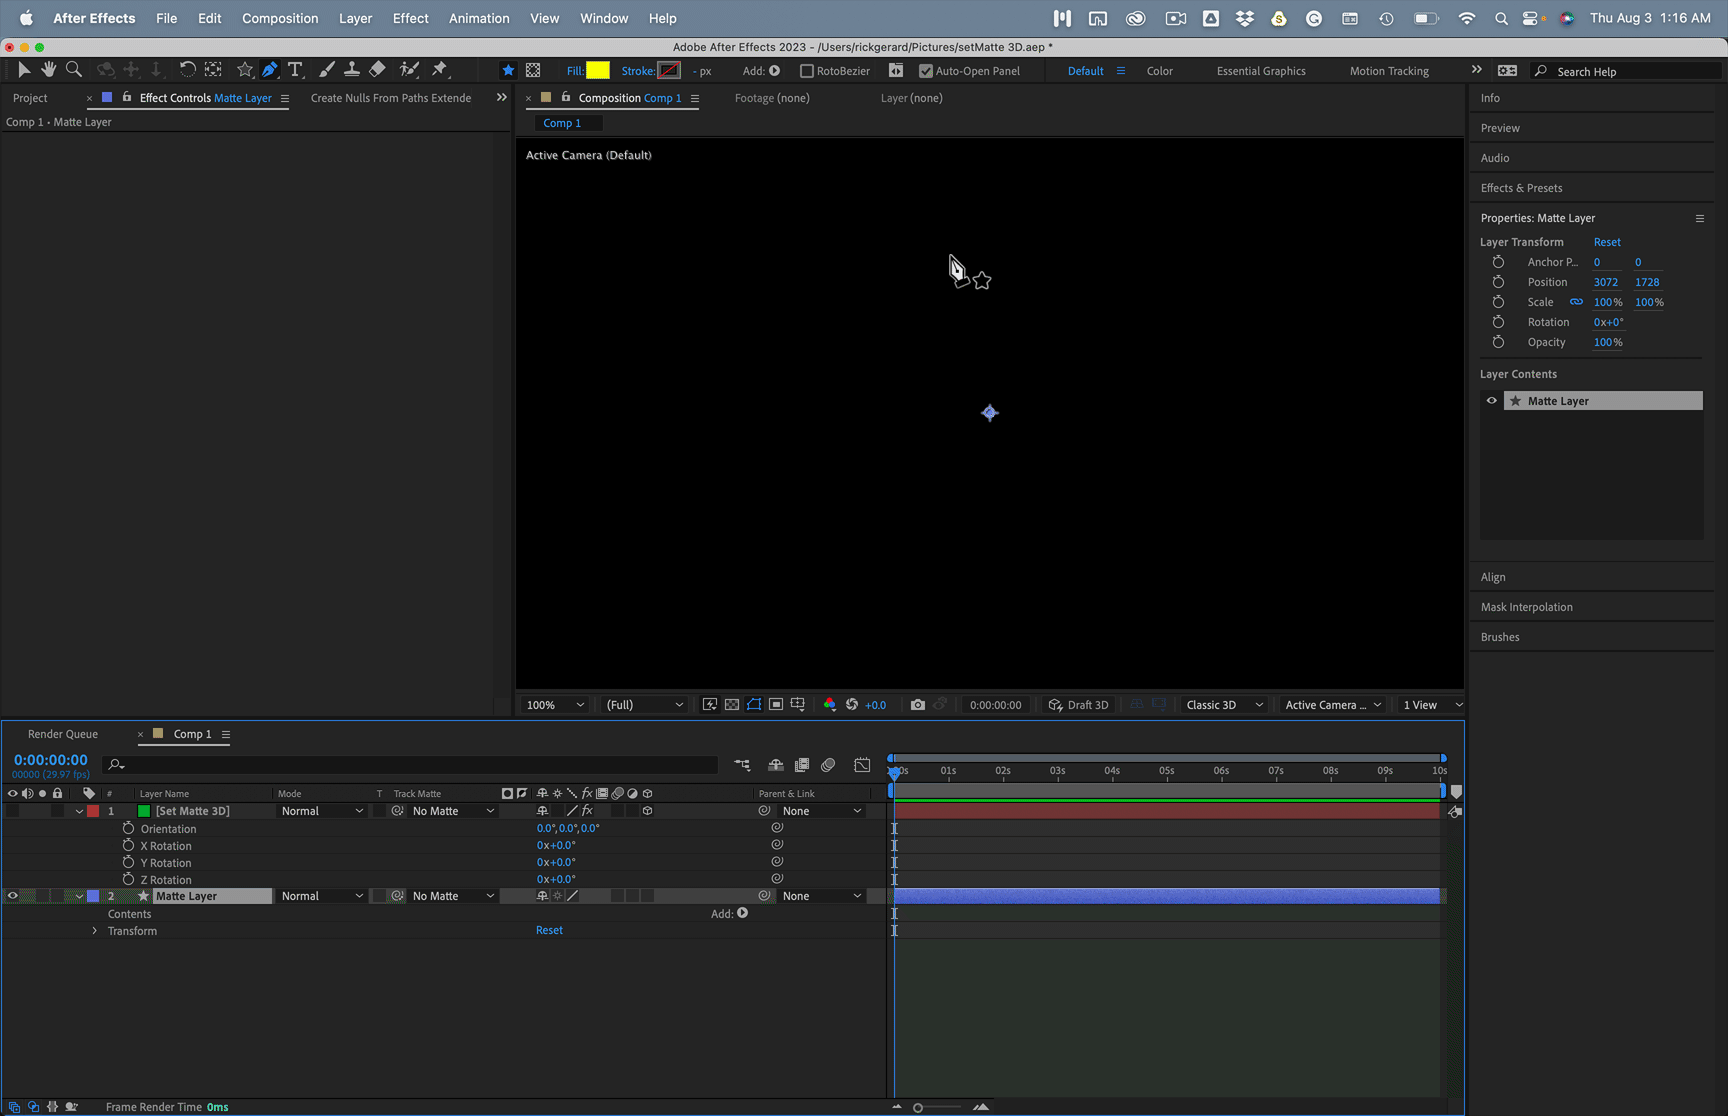
Task: Take a snapshot with the camera icon
Action: (918, 705)
